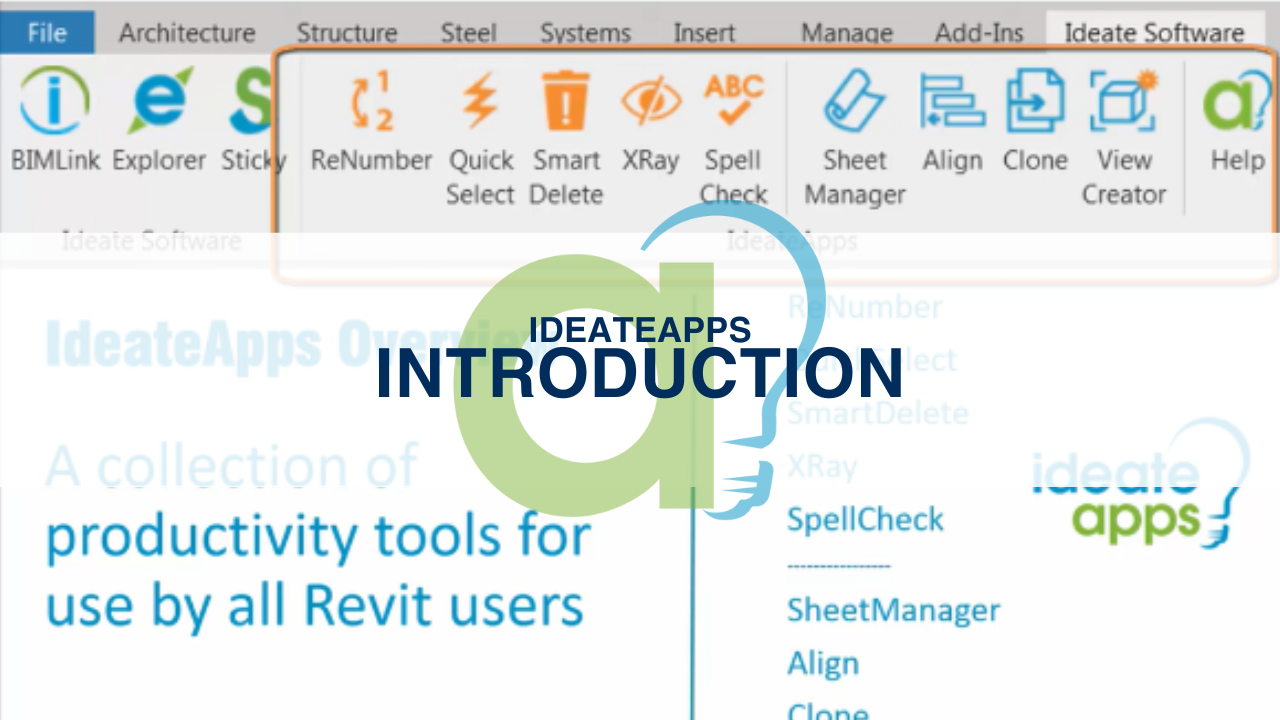Select the Align tool
The image size is (1280, 720).
[x=952, y=123]
